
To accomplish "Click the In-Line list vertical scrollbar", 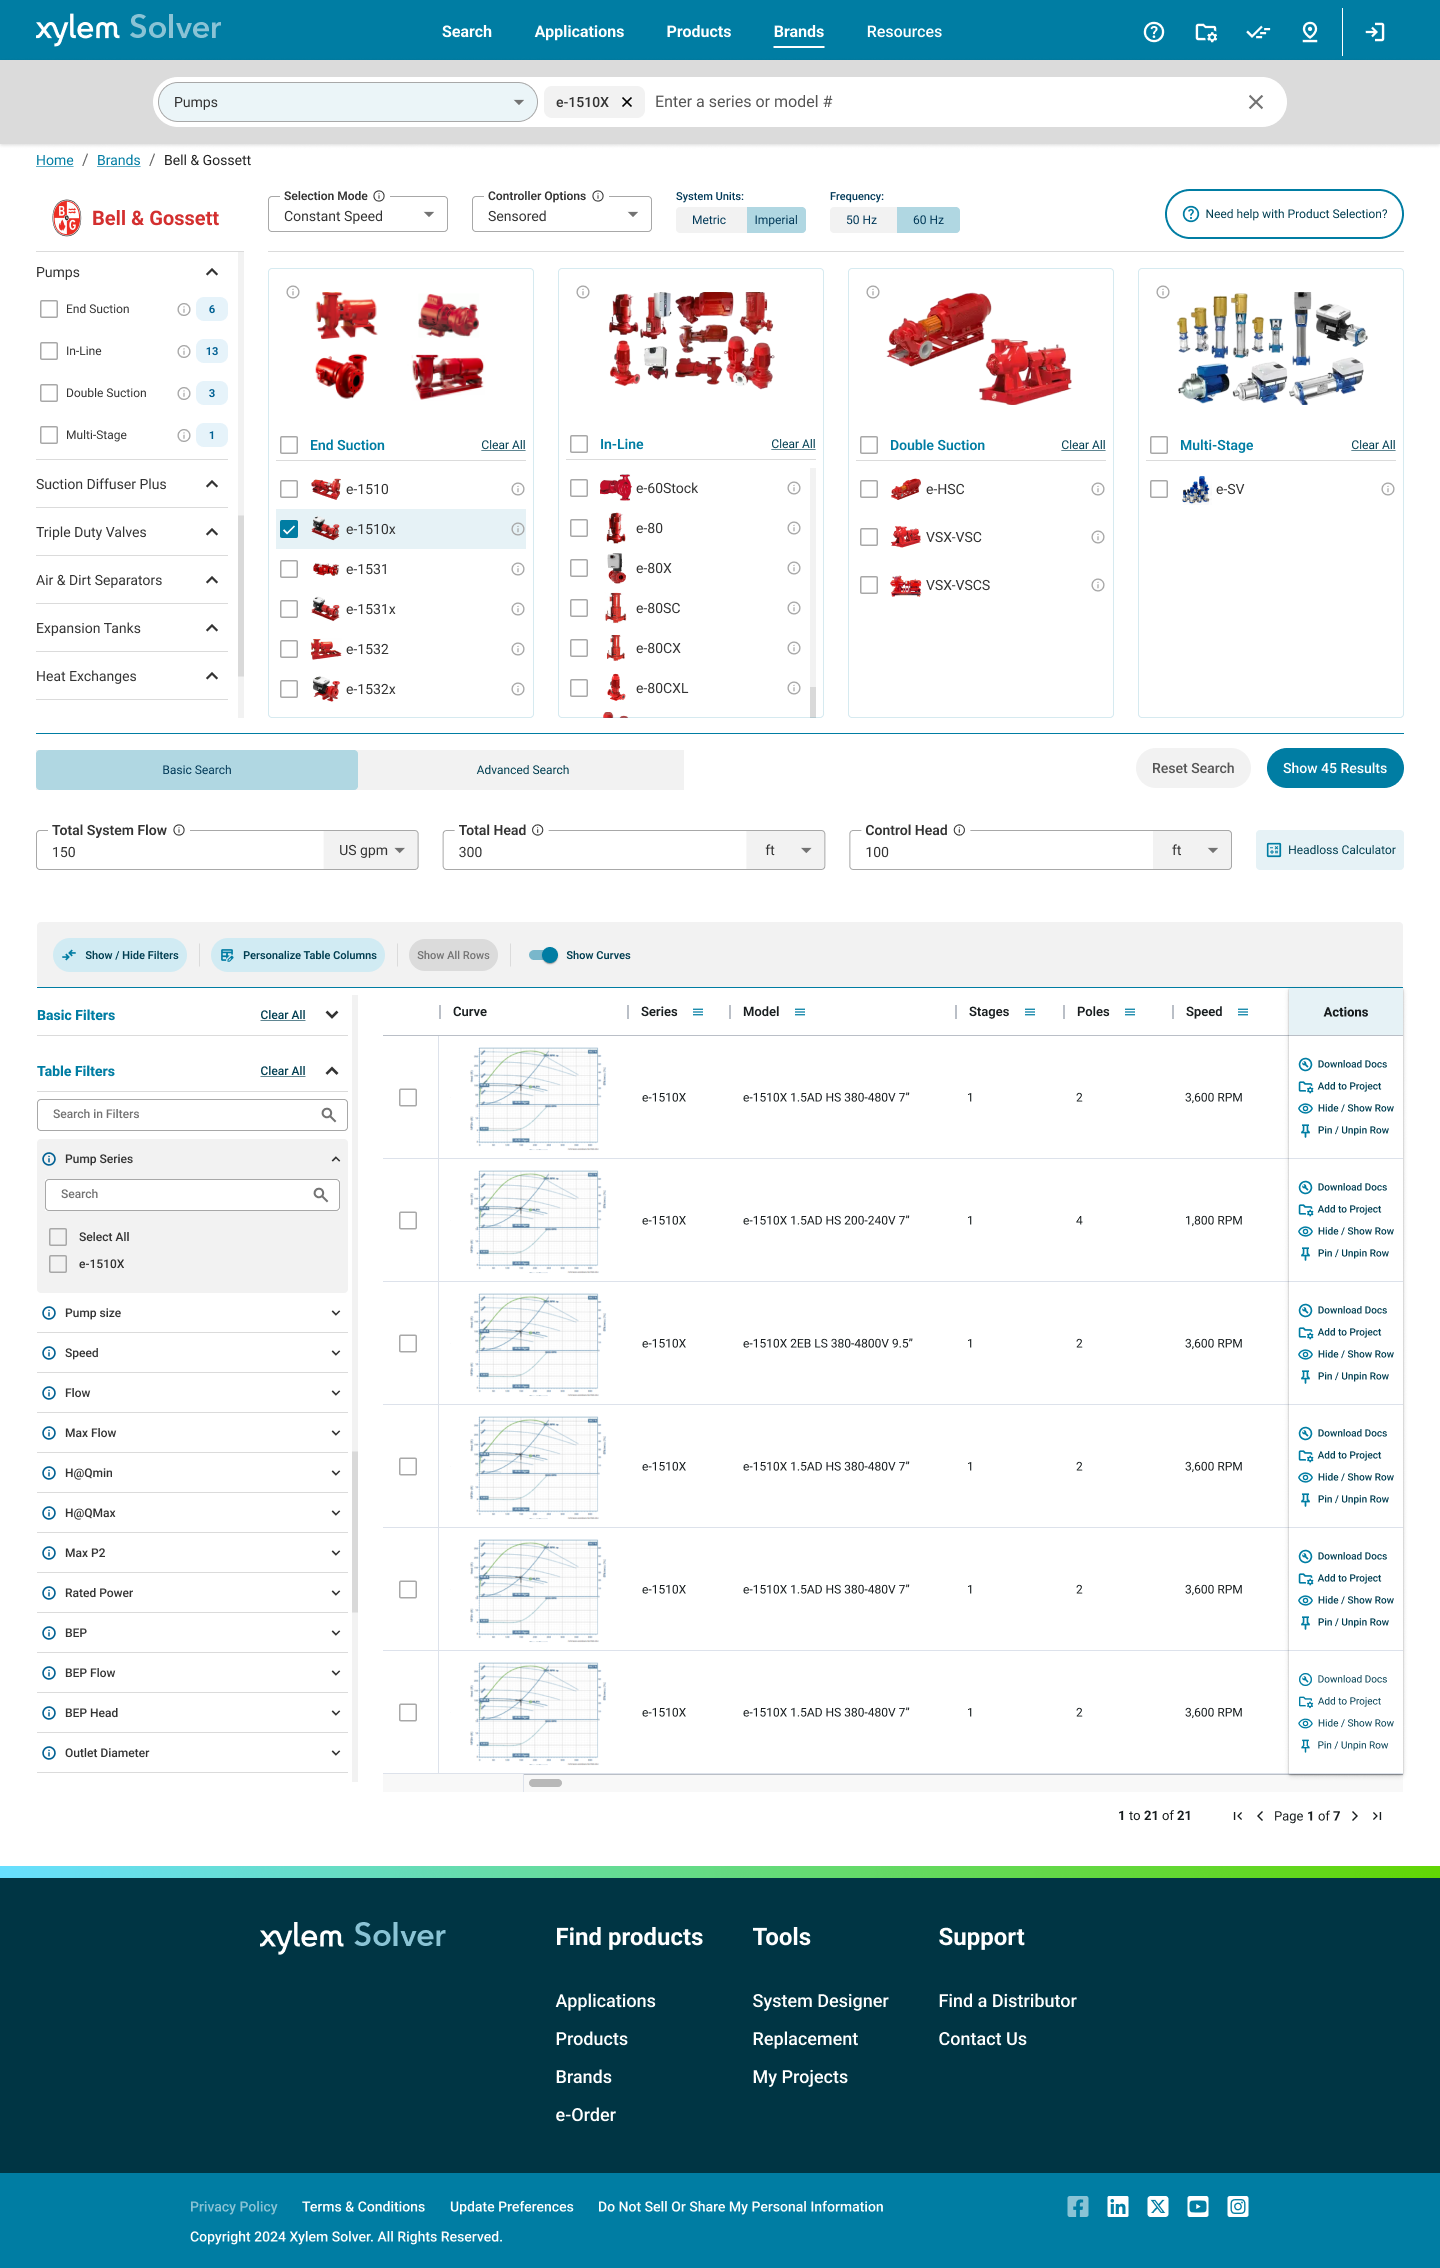I will pos(813,702).
